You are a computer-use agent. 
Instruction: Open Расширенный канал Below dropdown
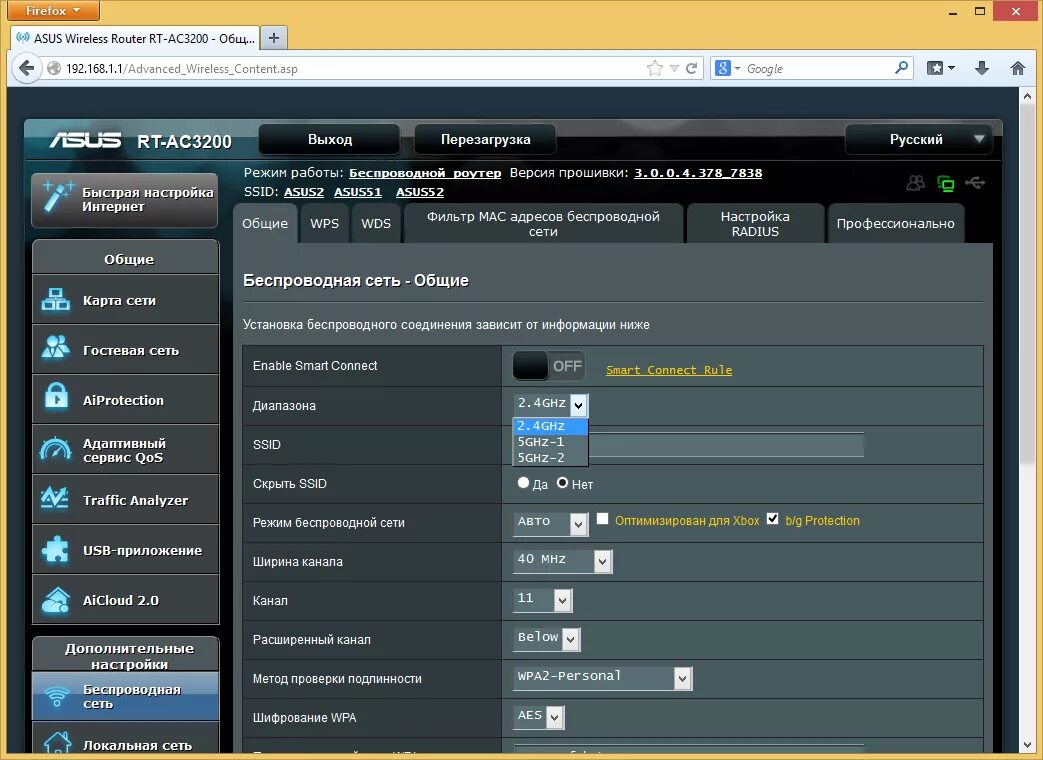pos(547,639)
